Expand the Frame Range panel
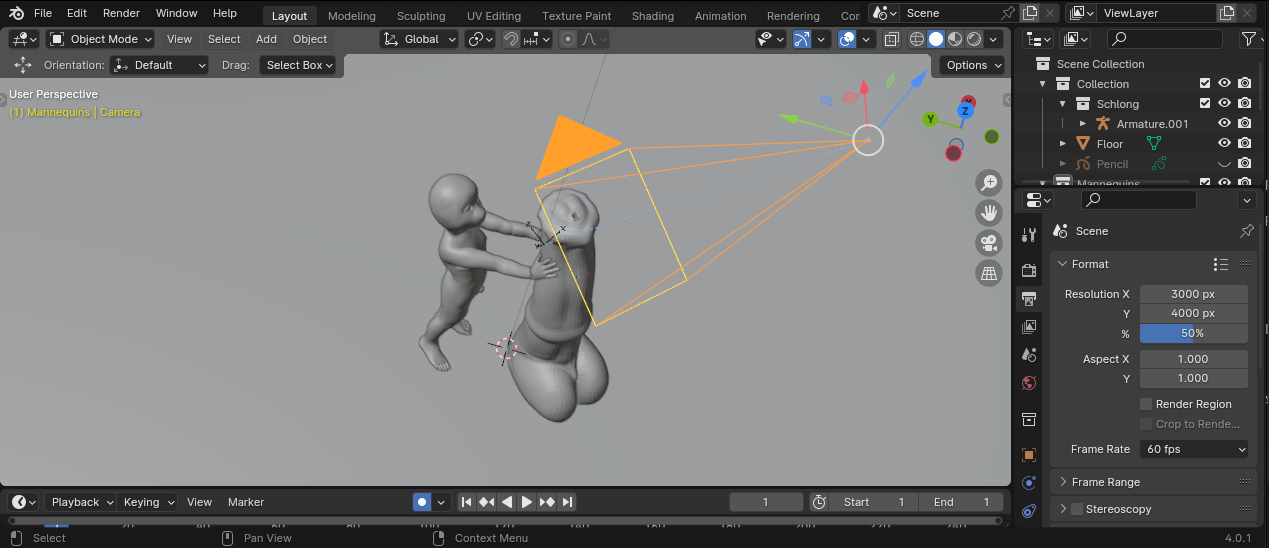This screenshot has width=1269, height=548. [1105, 482]
